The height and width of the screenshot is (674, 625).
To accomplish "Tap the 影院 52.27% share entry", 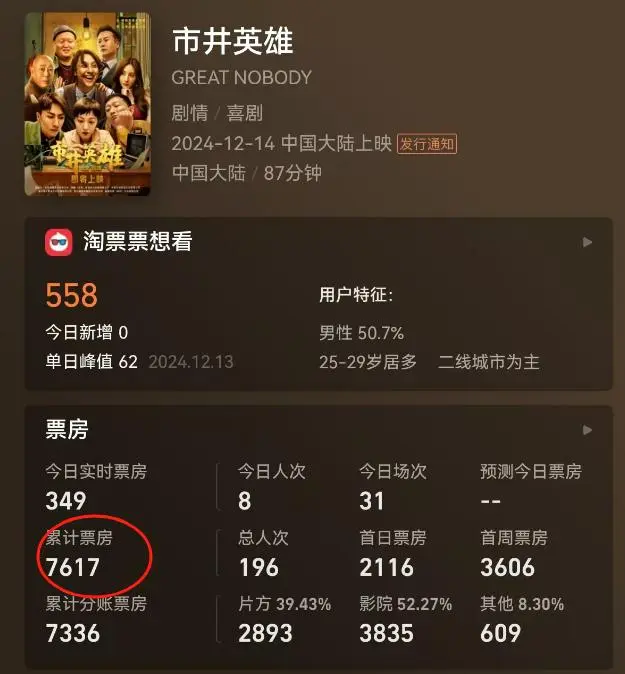I will click(406, 604).
